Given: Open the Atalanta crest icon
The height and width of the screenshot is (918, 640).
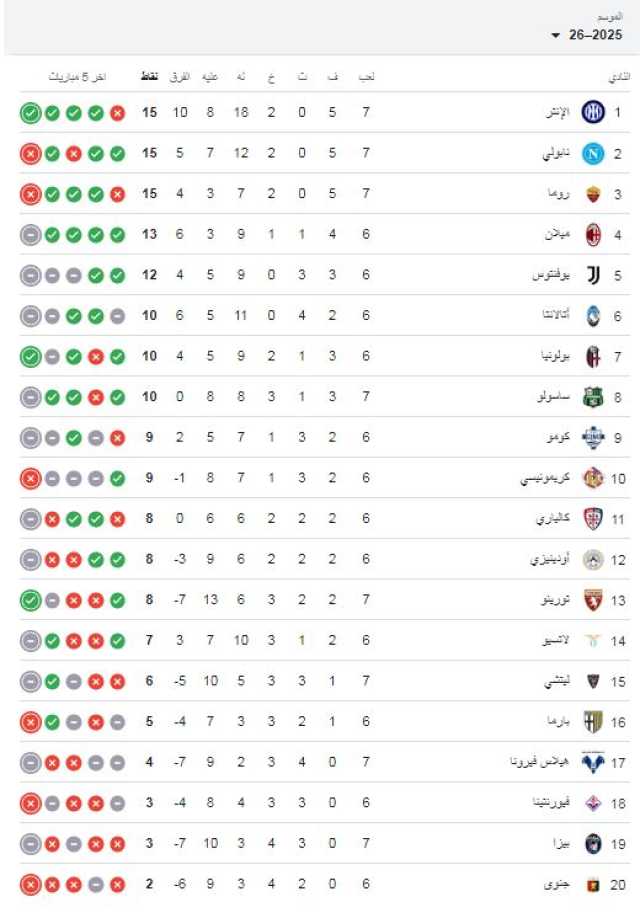Looking at the screenshot, I should [593, 316].
